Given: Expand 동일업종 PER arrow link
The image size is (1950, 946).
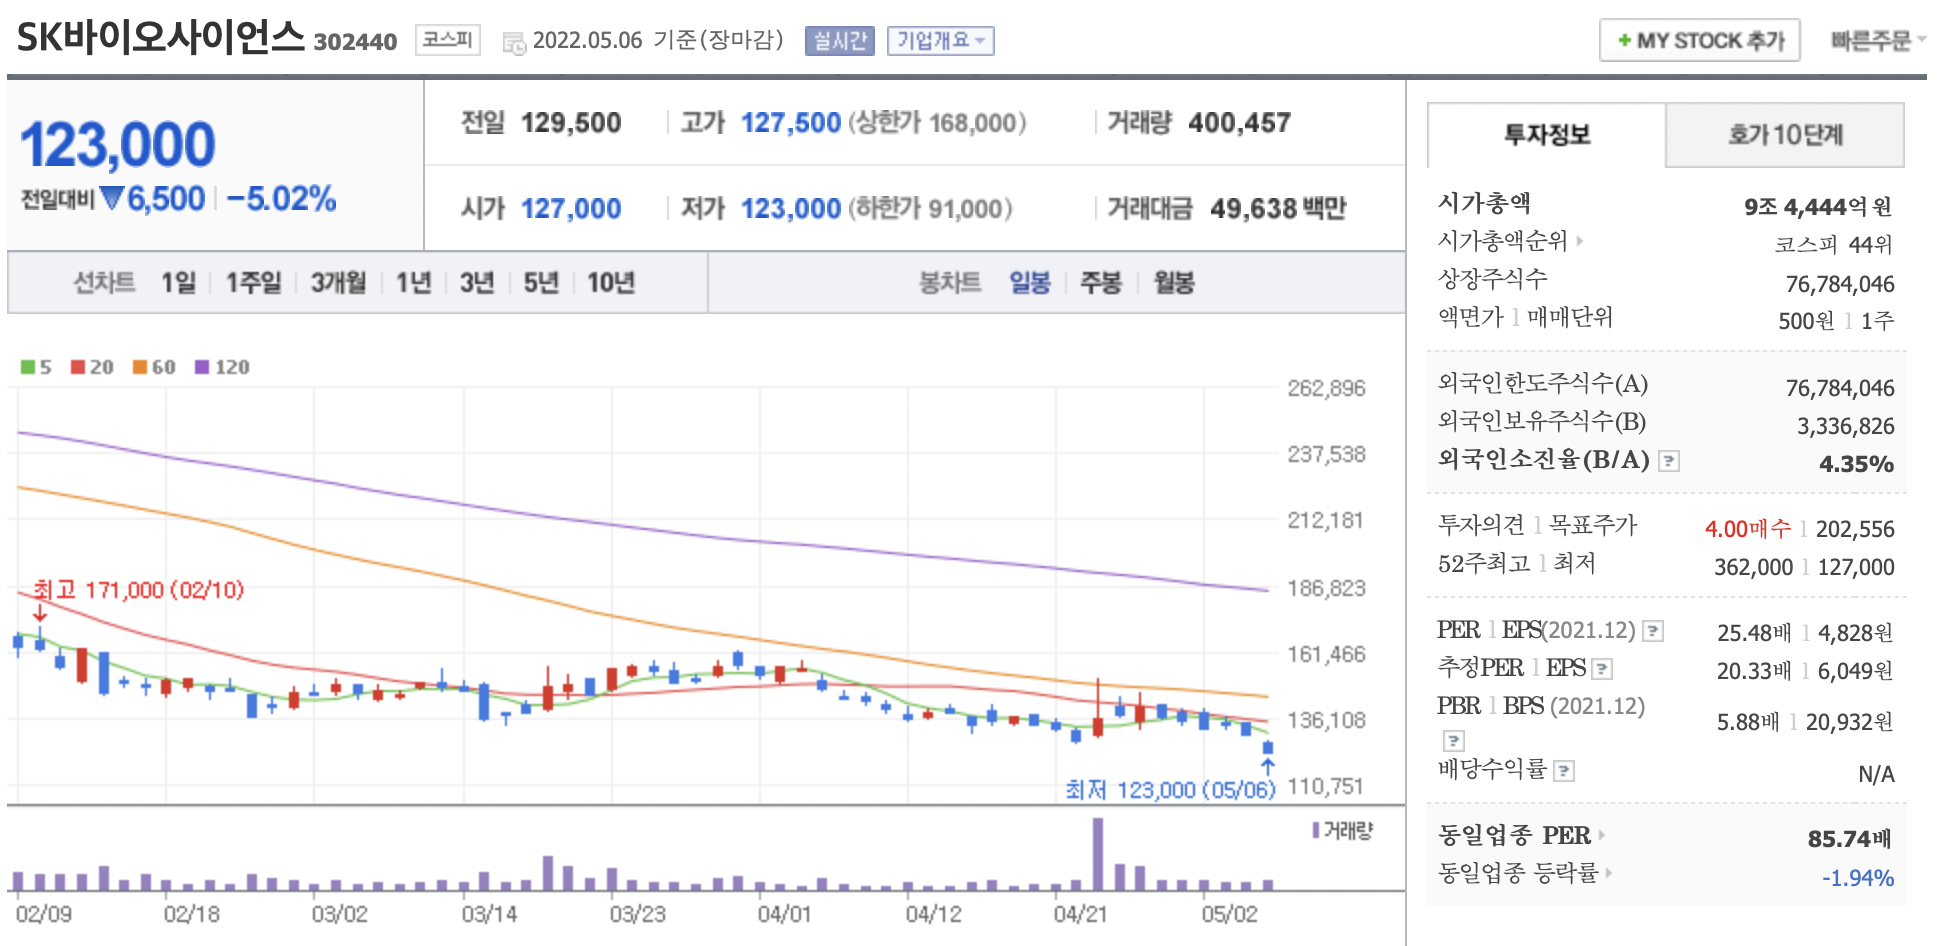Looking at the screenshot, I should click(x=1601, y=835).
